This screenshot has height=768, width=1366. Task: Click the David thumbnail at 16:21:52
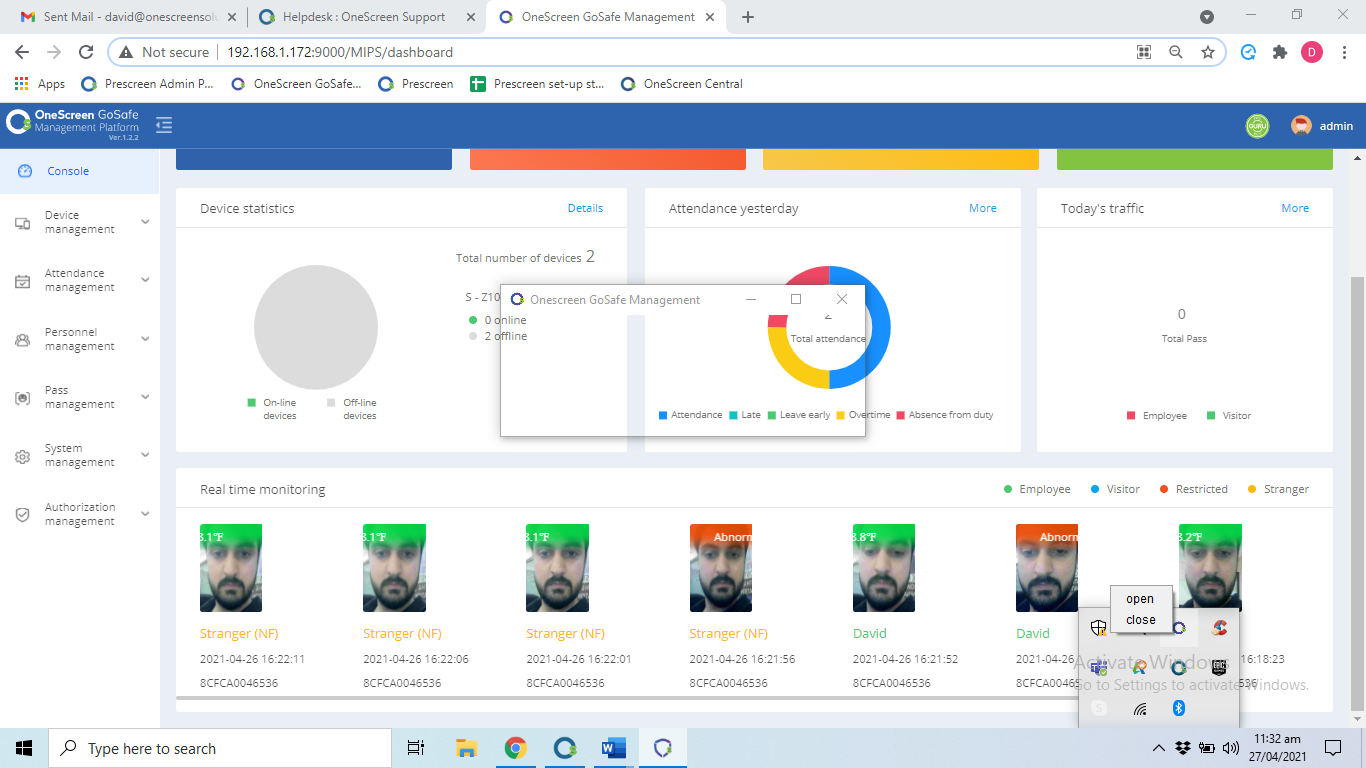[x=884, y=568]
